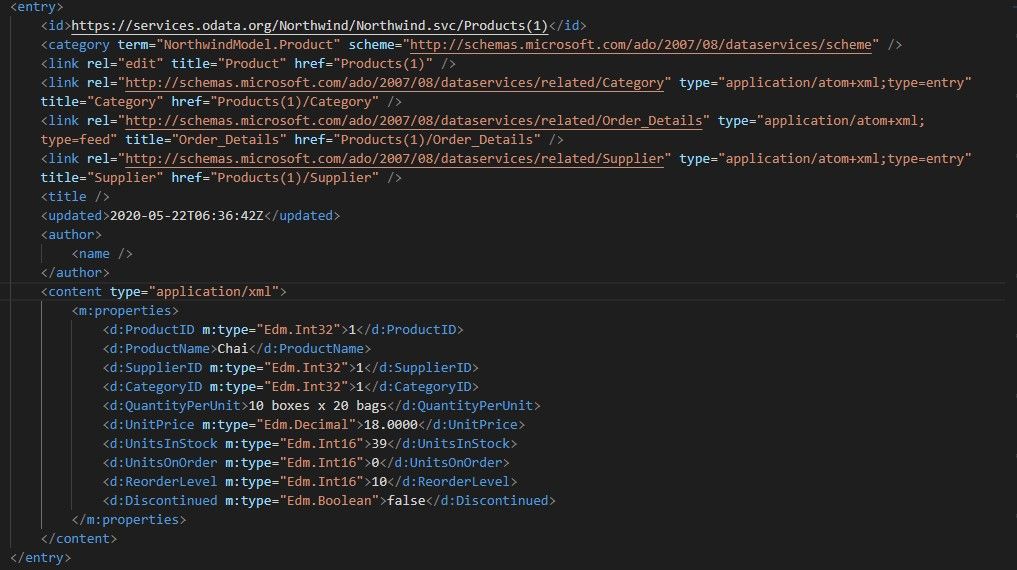Click the d:UnitsInStock element line
This screenshot has height=570, width=1017.
309,444
